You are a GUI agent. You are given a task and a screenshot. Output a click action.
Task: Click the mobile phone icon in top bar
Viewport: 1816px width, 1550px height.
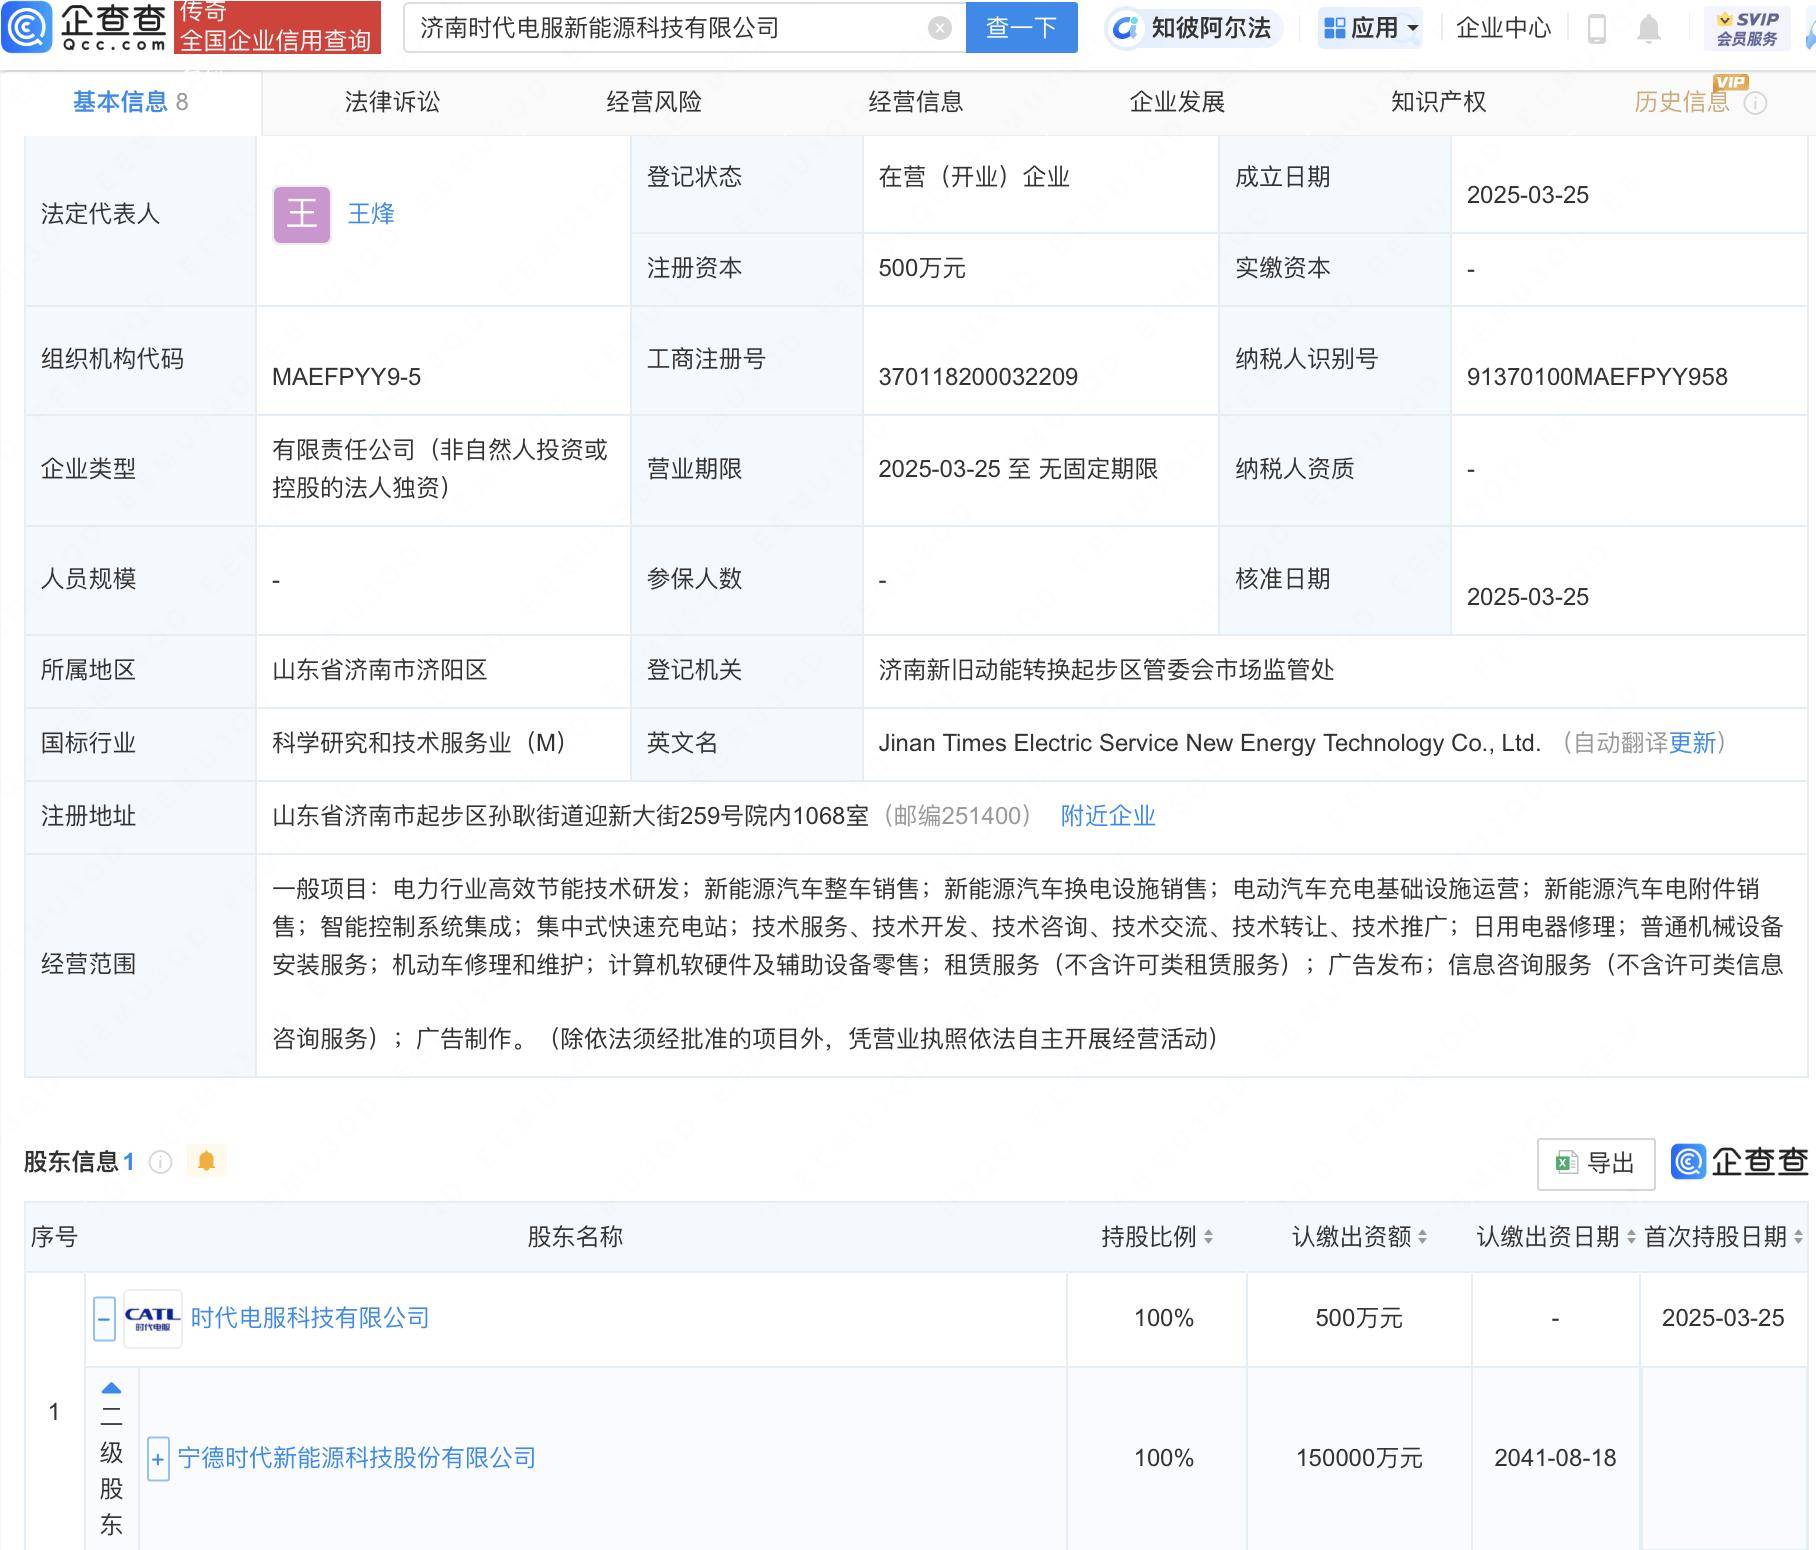tap(1596, 28)
